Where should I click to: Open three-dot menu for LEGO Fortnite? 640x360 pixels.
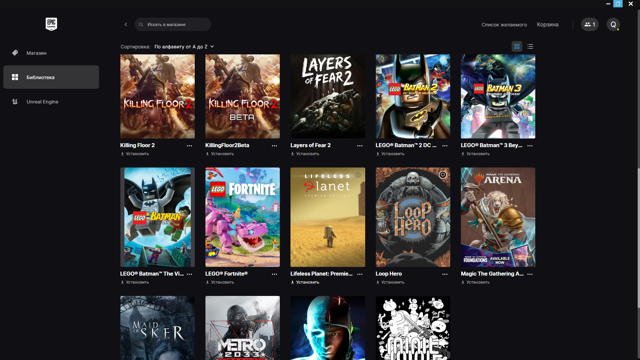(274, 274)
